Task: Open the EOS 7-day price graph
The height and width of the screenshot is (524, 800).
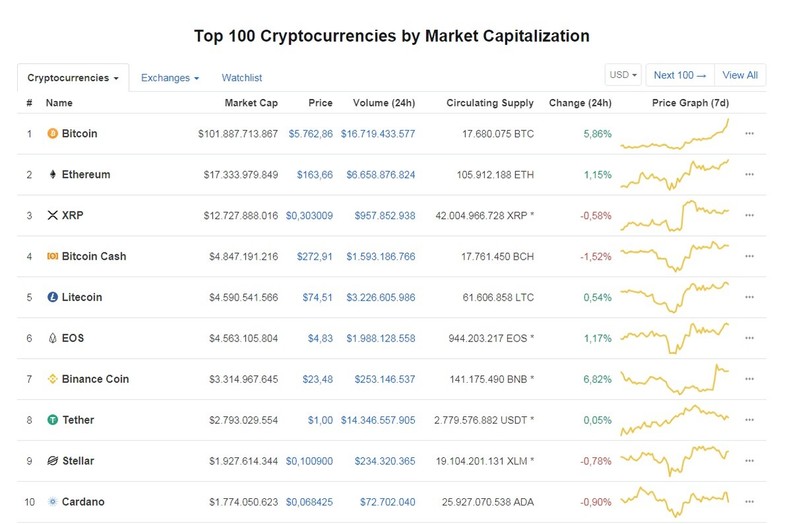Action: coord(674,338)
